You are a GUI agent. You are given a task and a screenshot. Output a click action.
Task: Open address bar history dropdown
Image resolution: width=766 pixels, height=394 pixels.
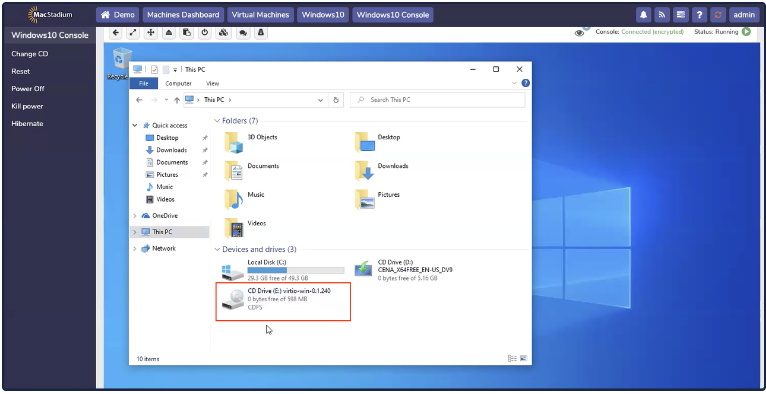320,100
